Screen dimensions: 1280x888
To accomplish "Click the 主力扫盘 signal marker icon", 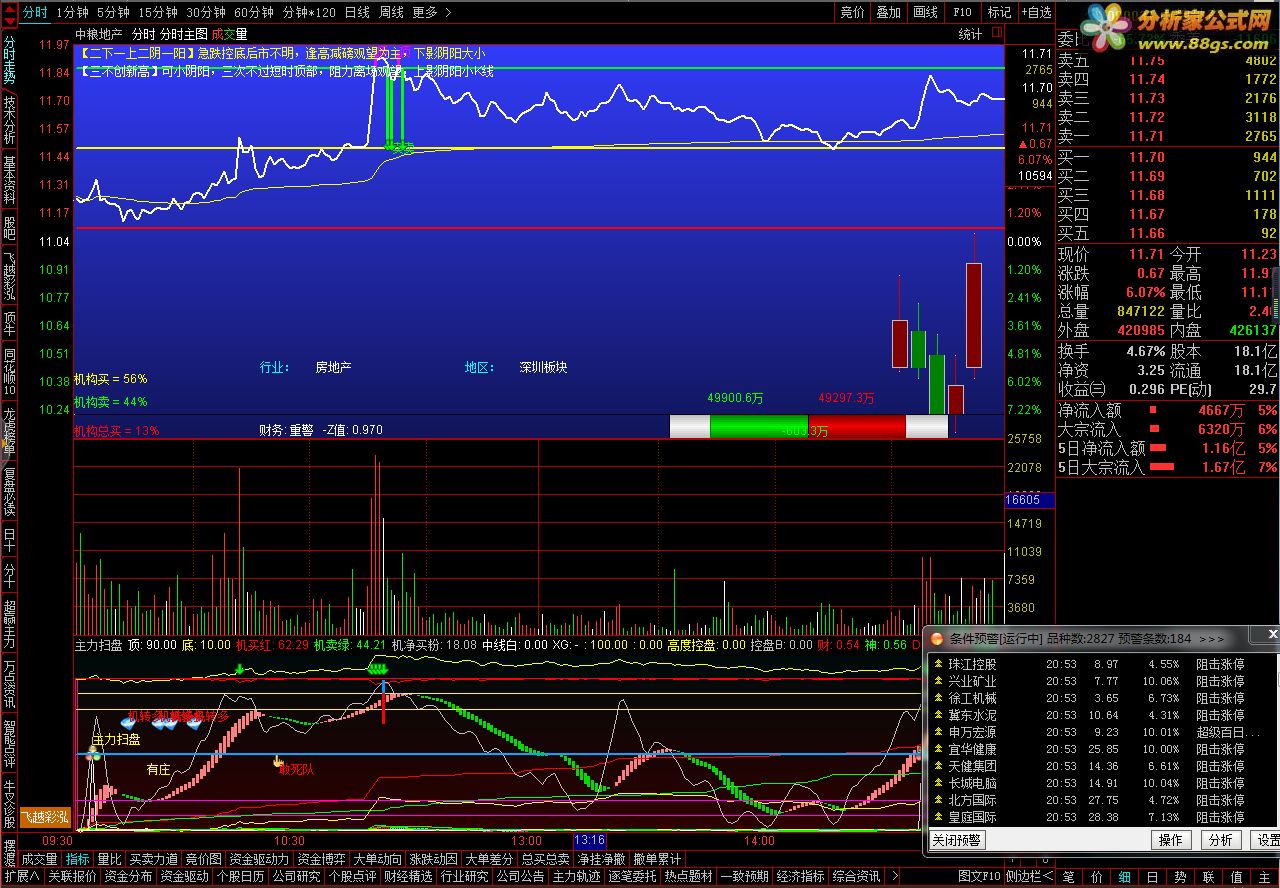I will point(94,755).
